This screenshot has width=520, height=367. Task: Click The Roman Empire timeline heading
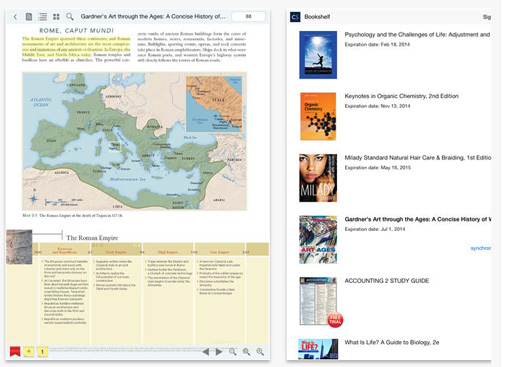tap(92, 238)
